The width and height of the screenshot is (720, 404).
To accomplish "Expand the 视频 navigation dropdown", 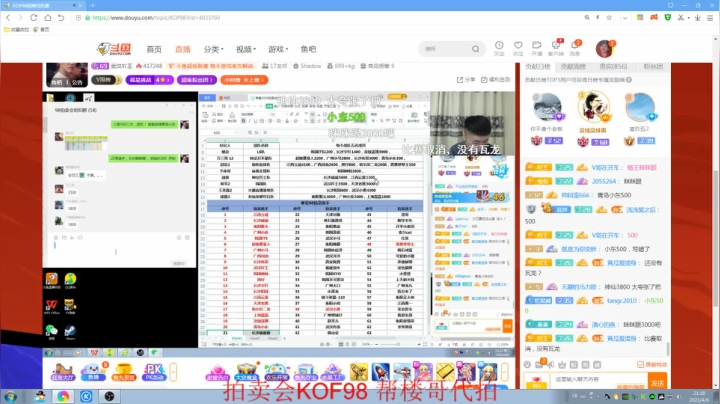I will tap(246, 49).
